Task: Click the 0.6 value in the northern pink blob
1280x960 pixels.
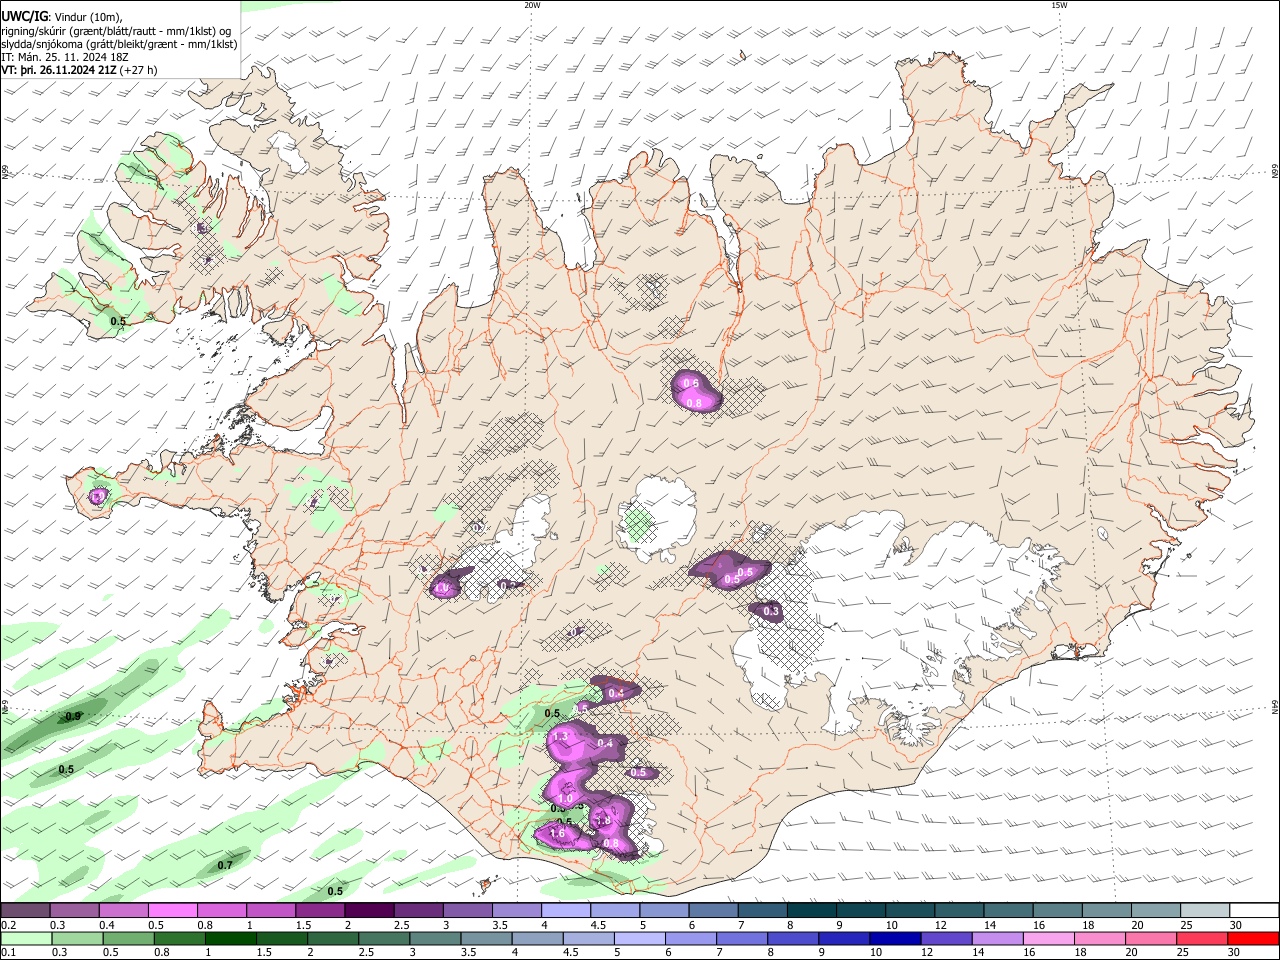Action: coord(691,383)
